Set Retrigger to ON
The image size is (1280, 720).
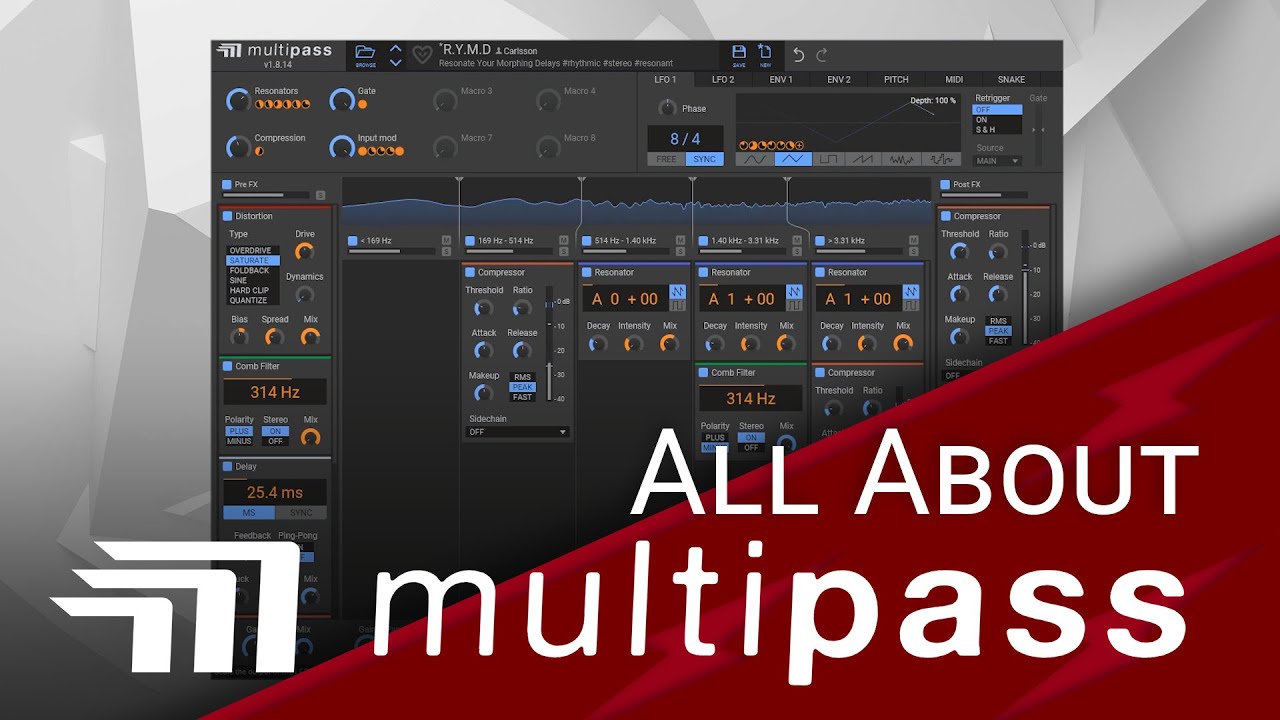pyautogui.click(x=998, y=119)
